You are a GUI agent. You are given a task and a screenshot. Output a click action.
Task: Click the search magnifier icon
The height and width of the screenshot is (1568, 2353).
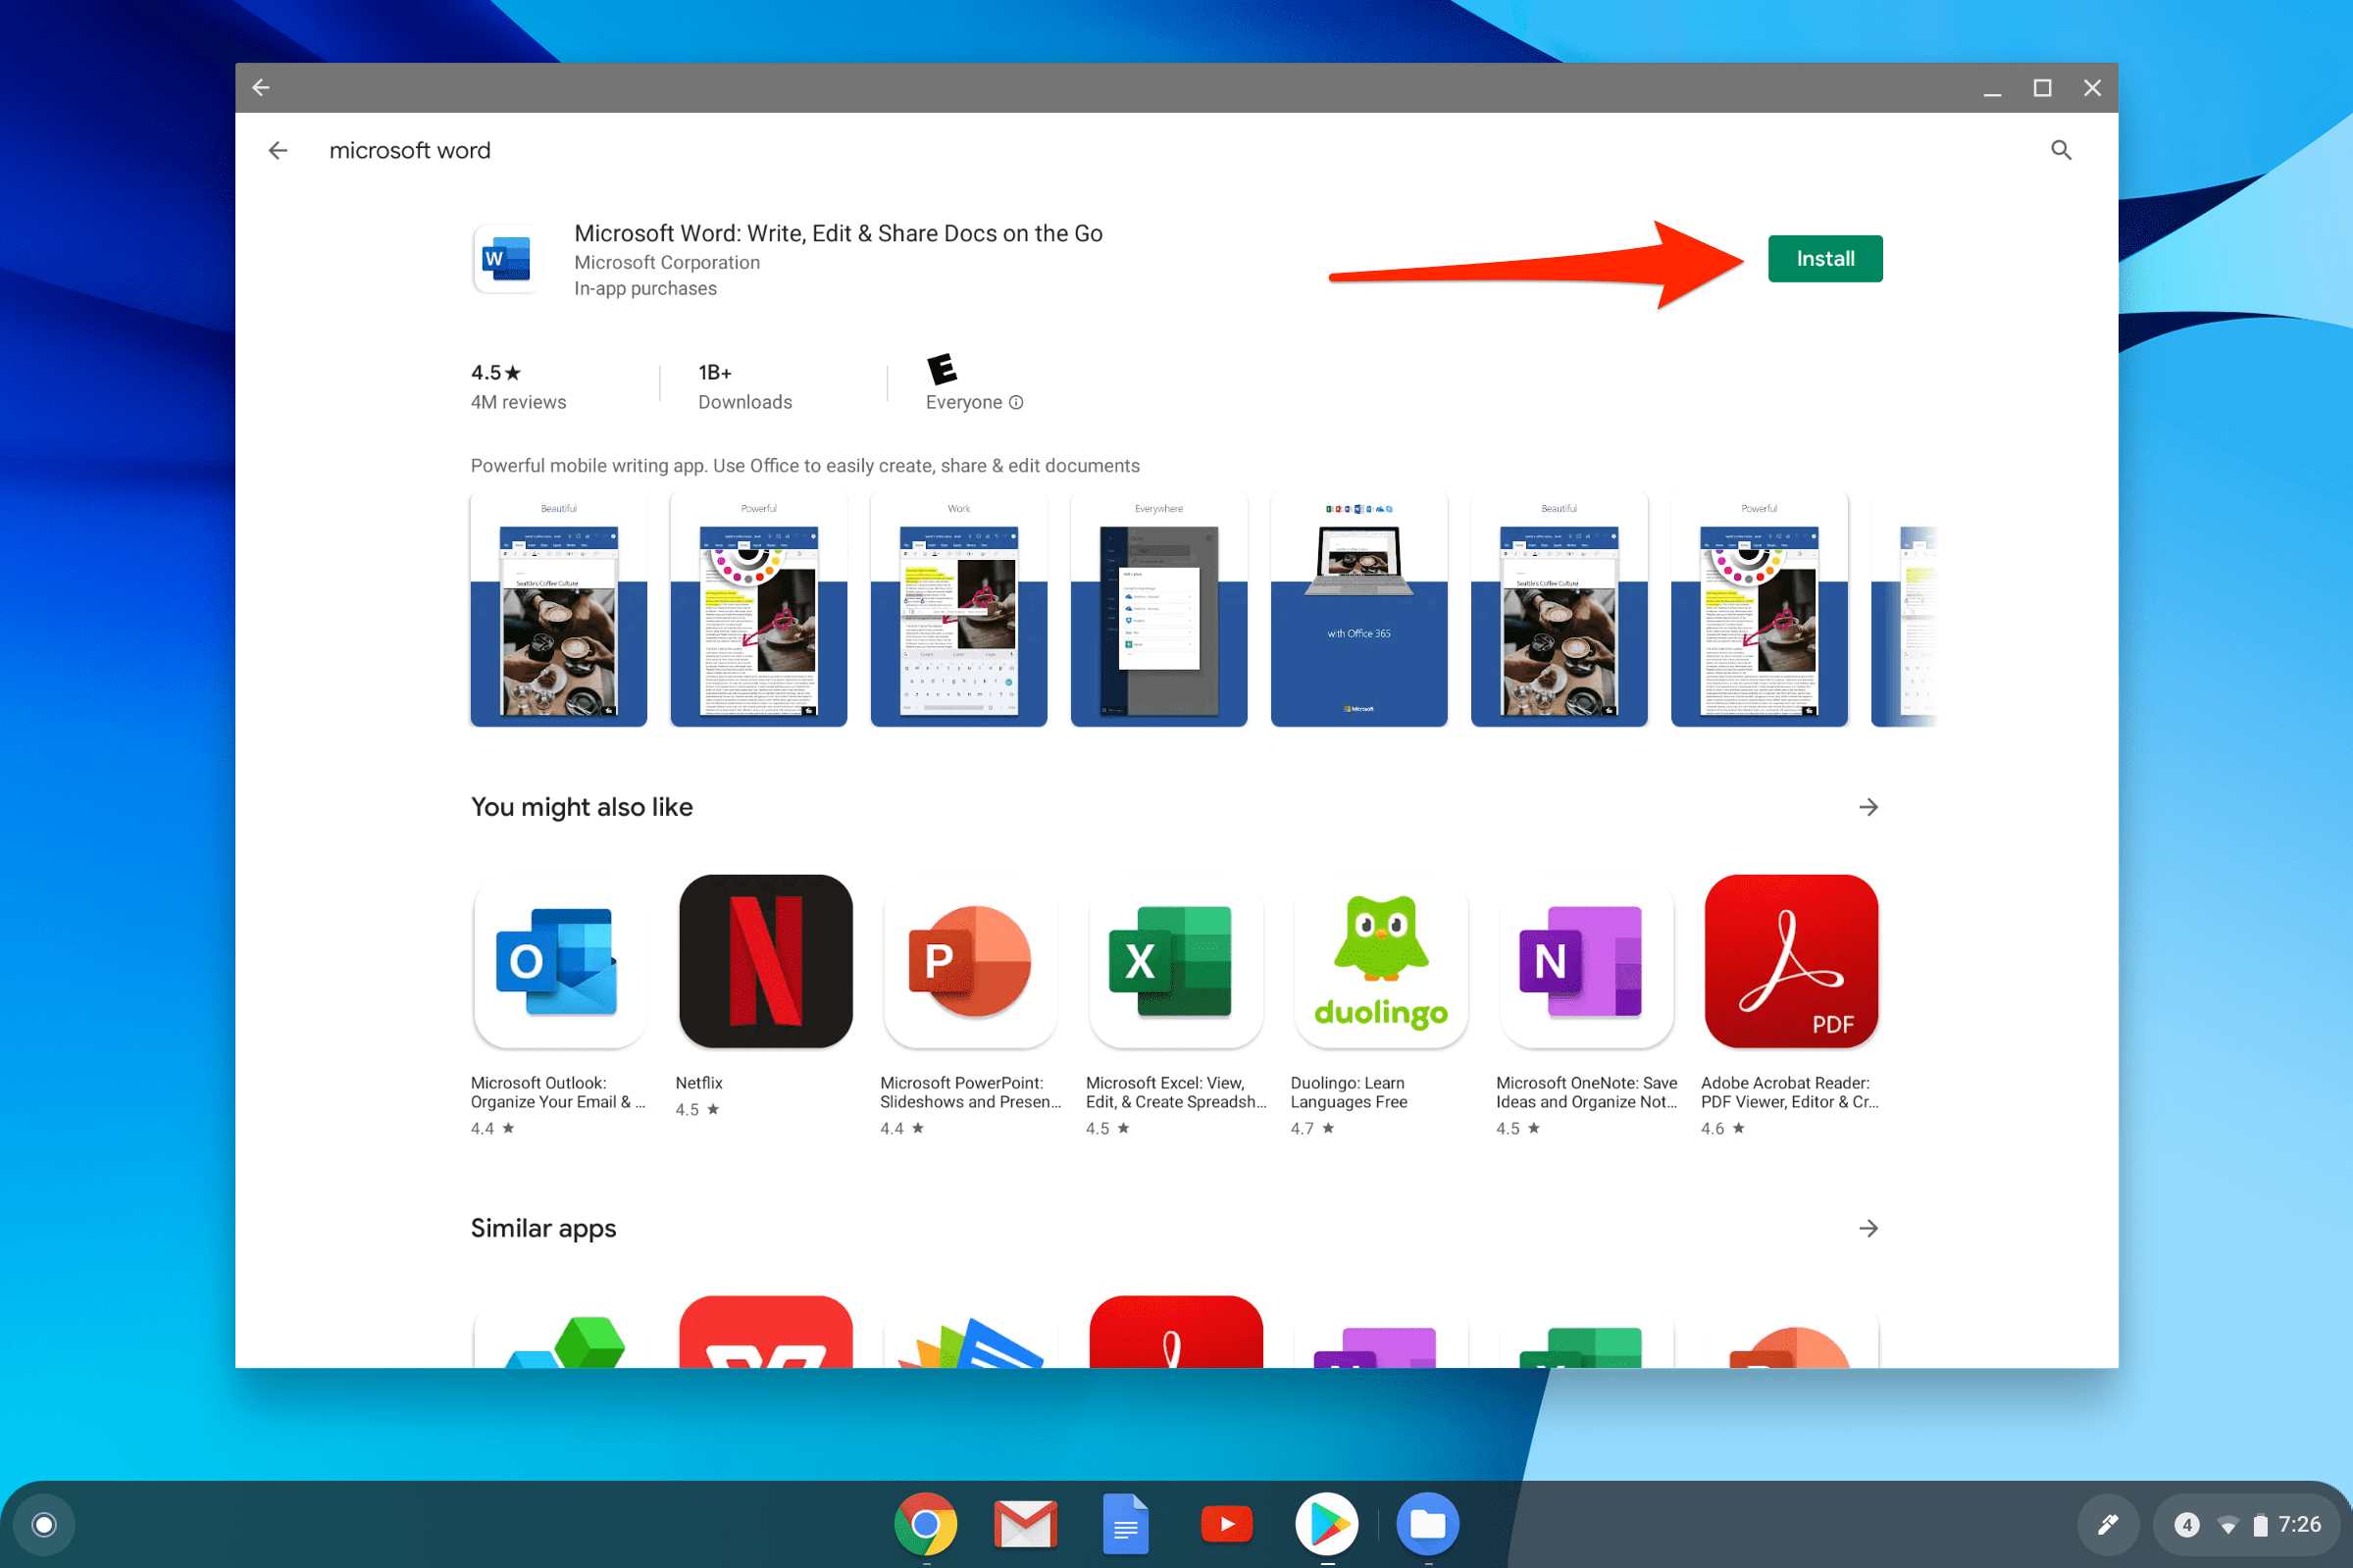[2060, 150]
